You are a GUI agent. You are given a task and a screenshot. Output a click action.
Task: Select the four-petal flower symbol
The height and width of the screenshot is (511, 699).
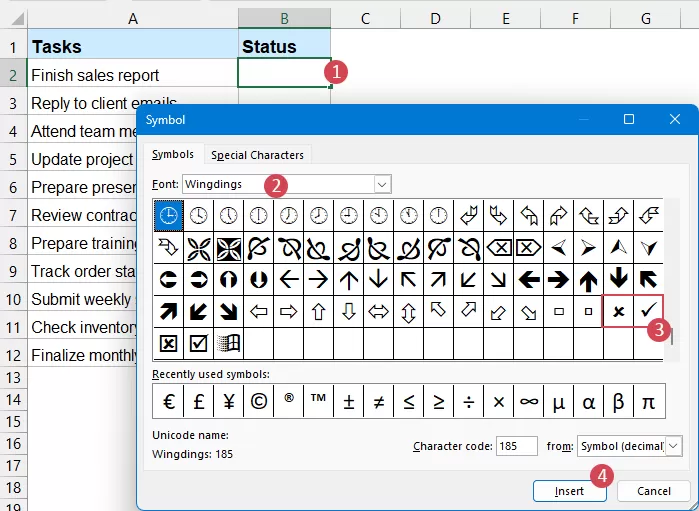click(x=198, y=248)
